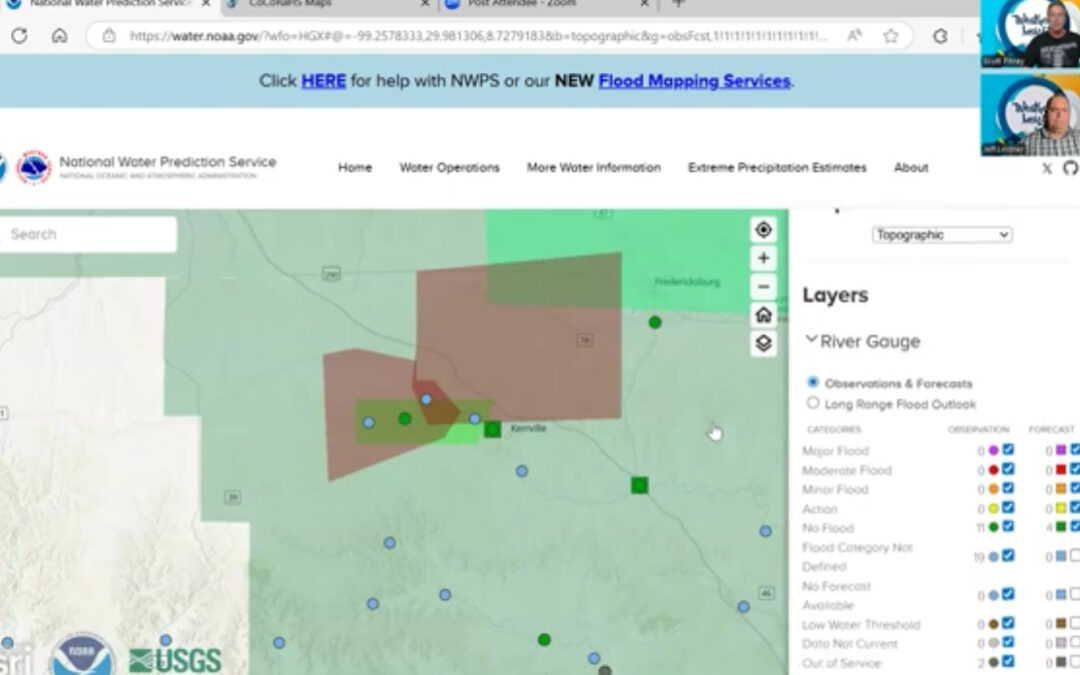The height and width of the screenshot is (675, 1080).
Task: Uncheck Major Flood observation checkbox
Action: coord(1008,450)
